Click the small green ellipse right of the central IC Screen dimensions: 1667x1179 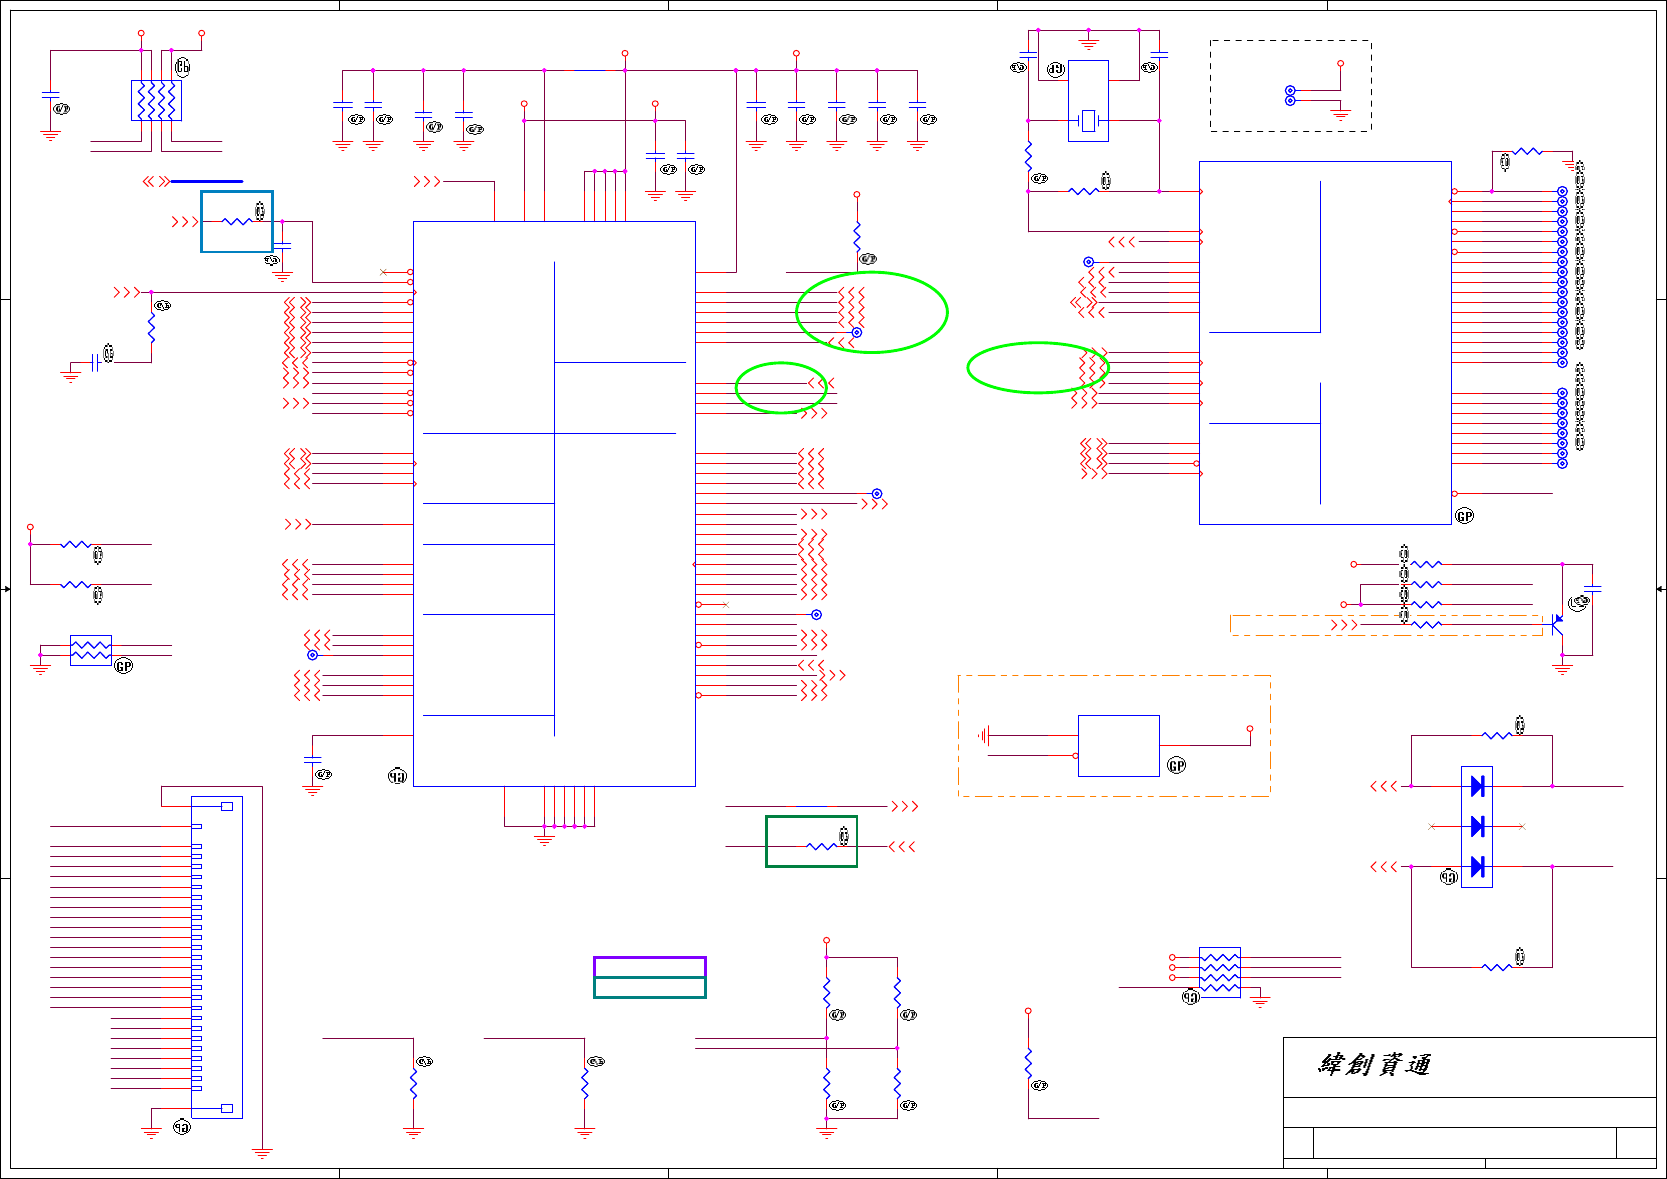click(781, 387)
